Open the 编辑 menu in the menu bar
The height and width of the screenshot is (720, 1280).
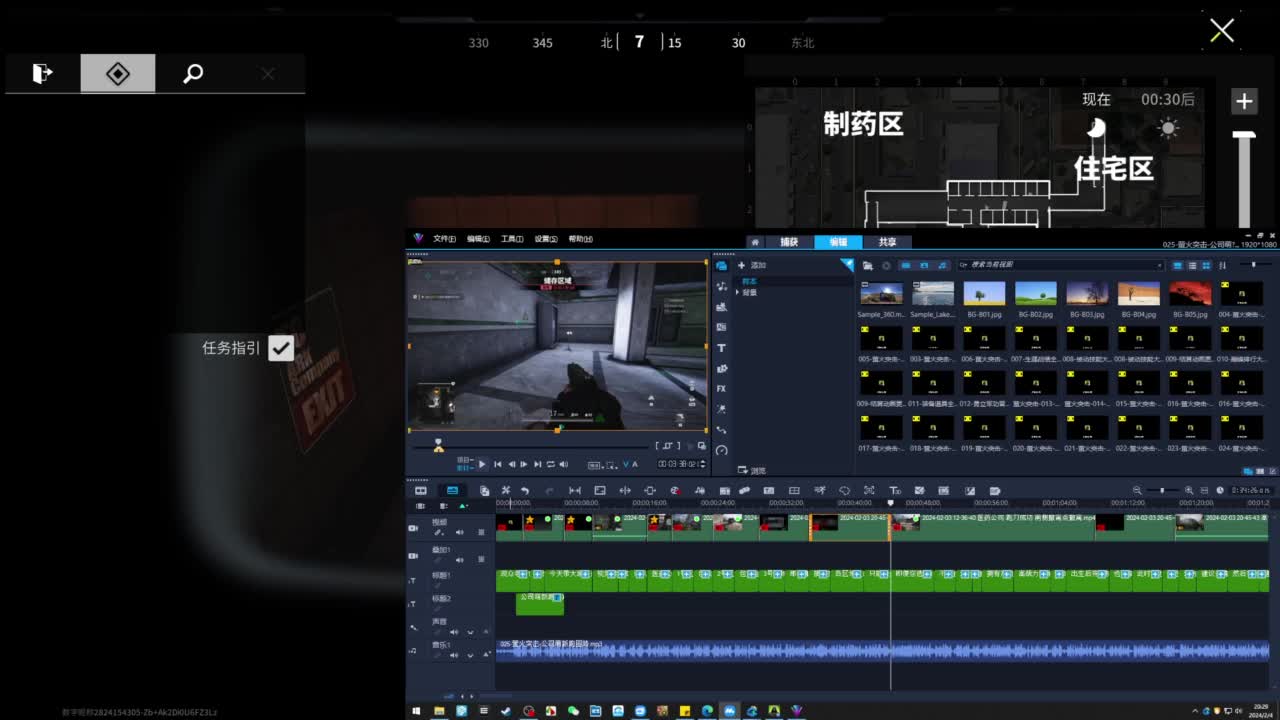click(x=478, y=240)
